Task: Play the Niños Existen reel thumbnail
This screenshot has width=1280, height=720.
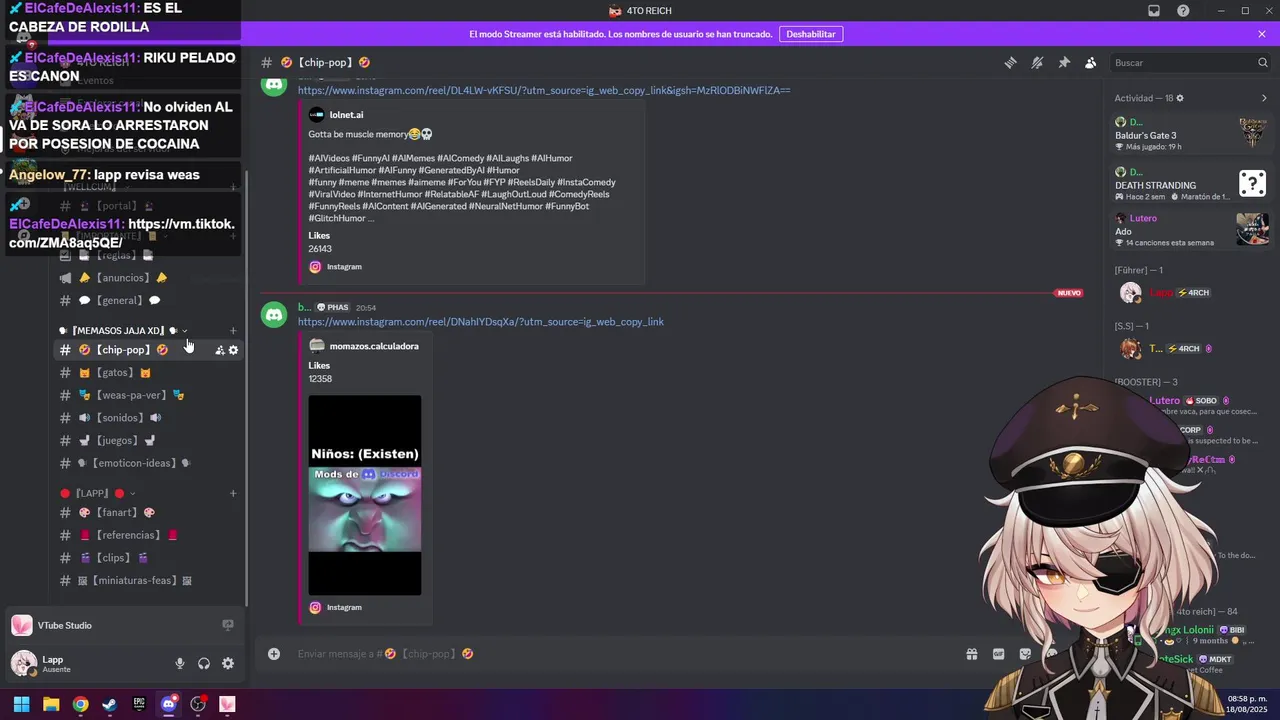Action: point(364,495)
